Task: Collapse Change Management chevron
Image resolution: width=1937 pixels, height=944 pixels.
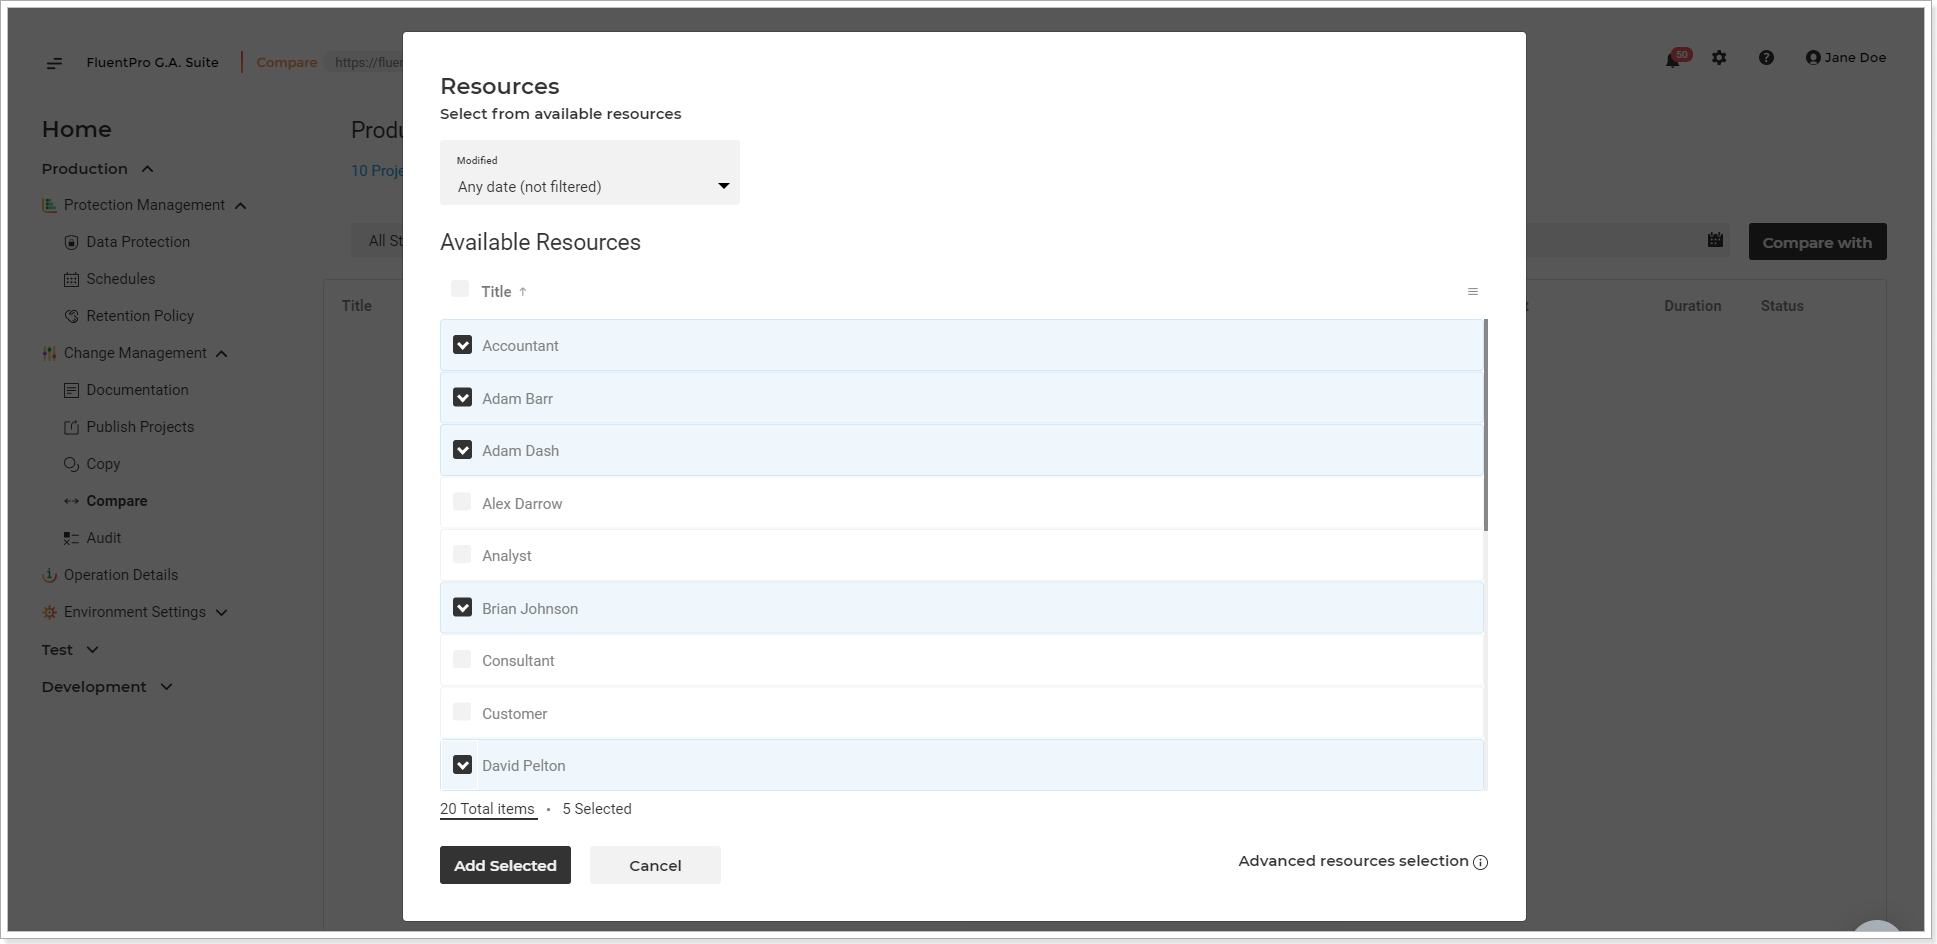Action: (222, 354)
